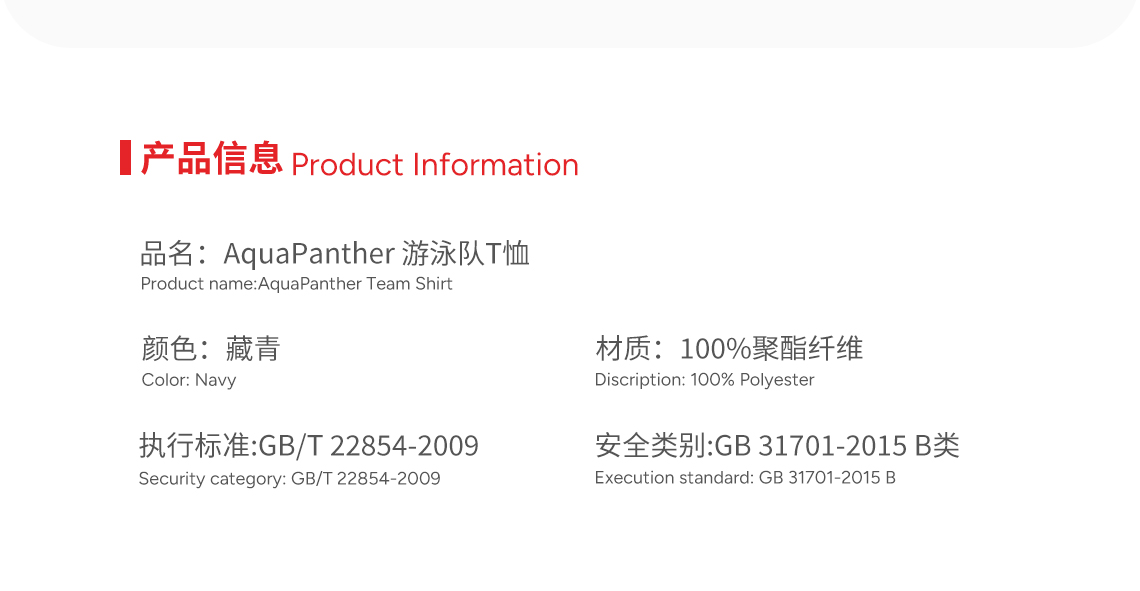Select the 100%聚酯纤维 material value
Viewport: 1140px width, 591px height.
[x=771, y=349]
